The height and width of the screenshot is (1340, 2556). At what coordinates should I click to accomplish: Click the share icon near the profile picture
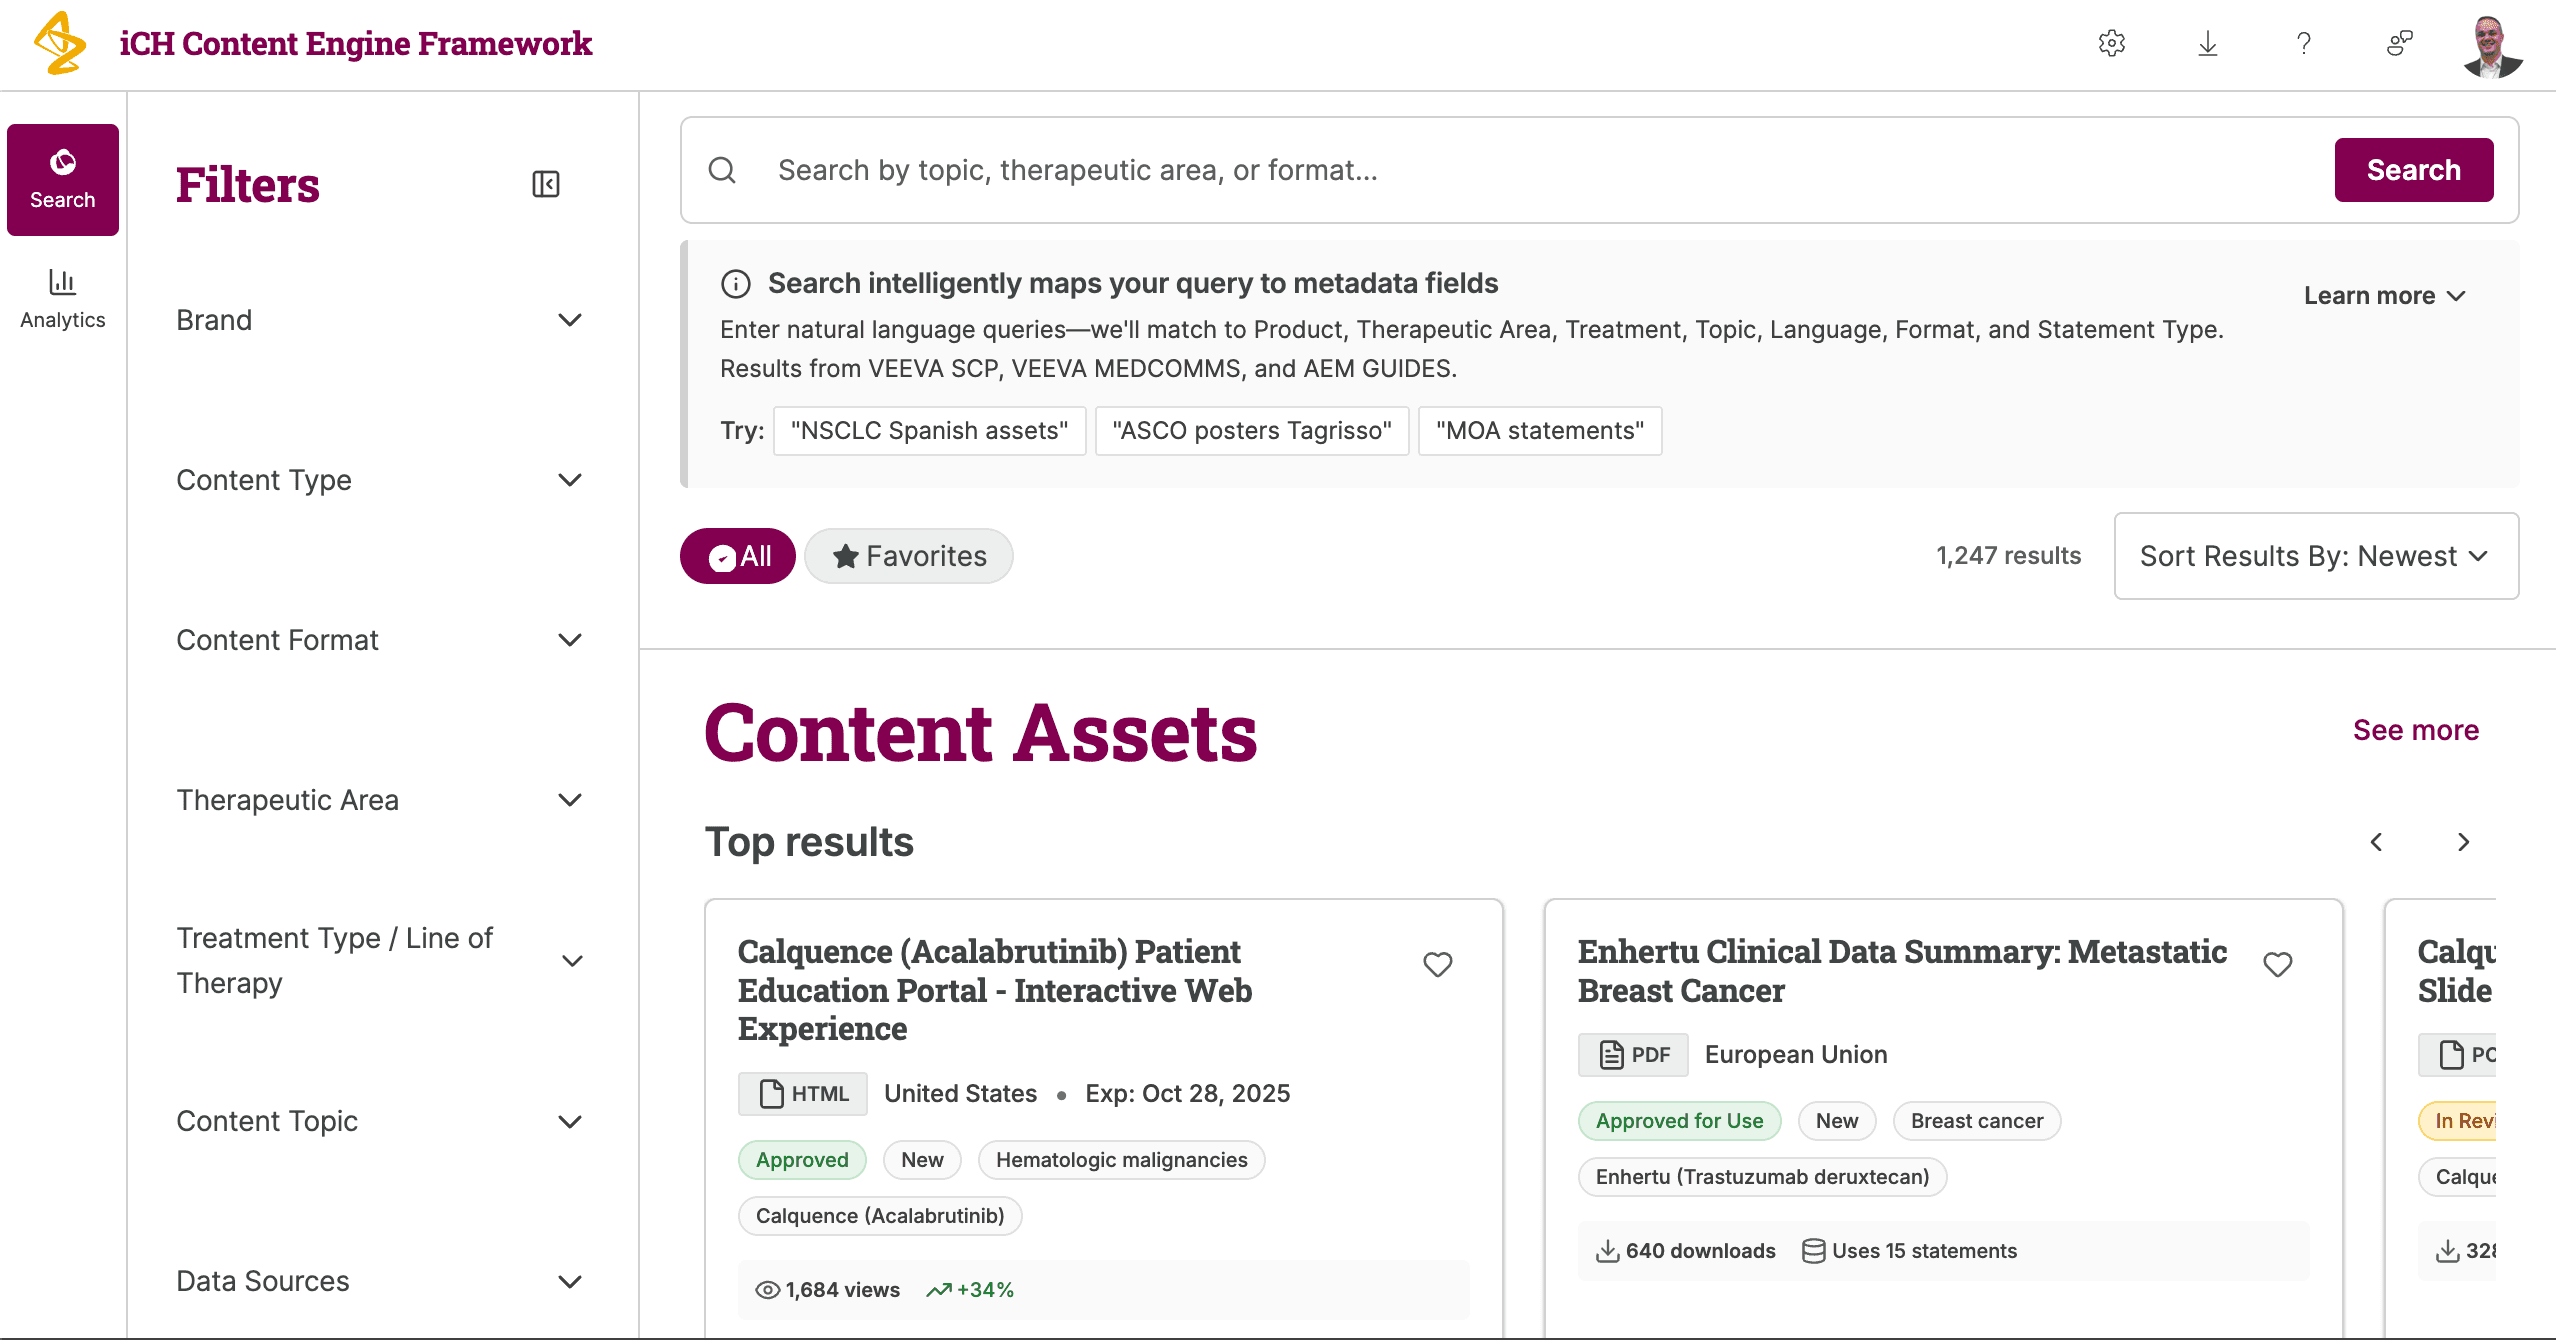(2399, 43)
